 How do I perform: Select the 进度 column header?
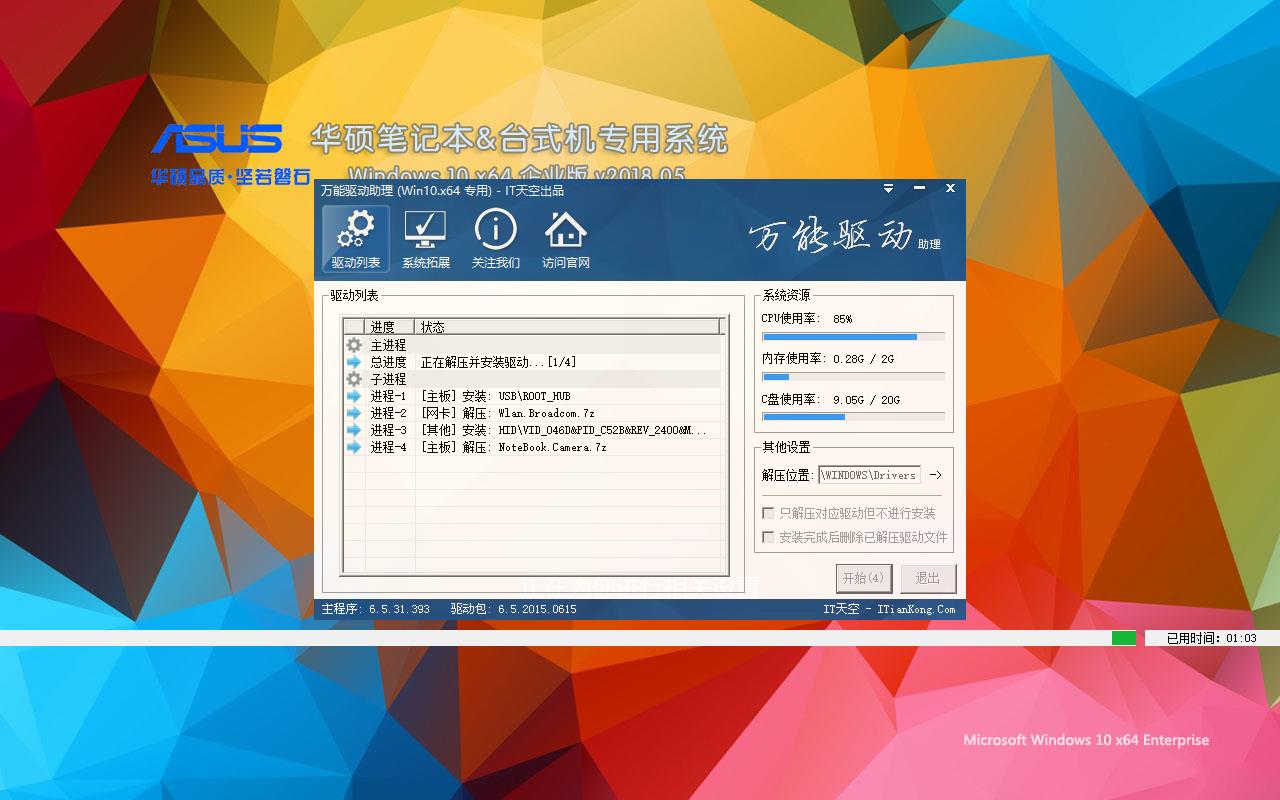(385, 326)
